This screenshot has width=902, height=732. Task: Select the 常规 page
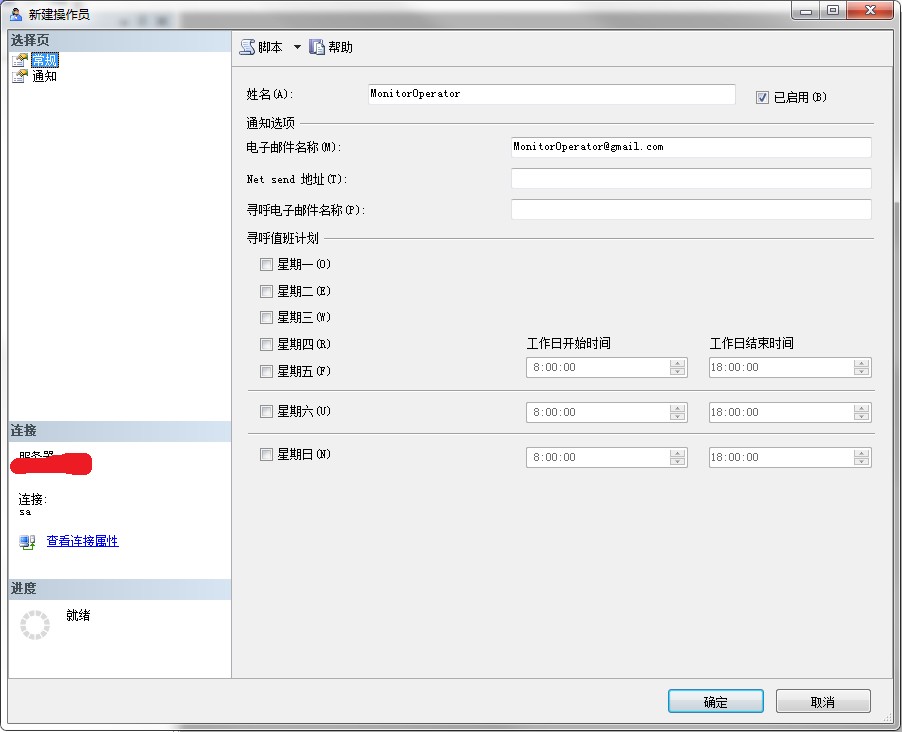click(x=44, y=60)
